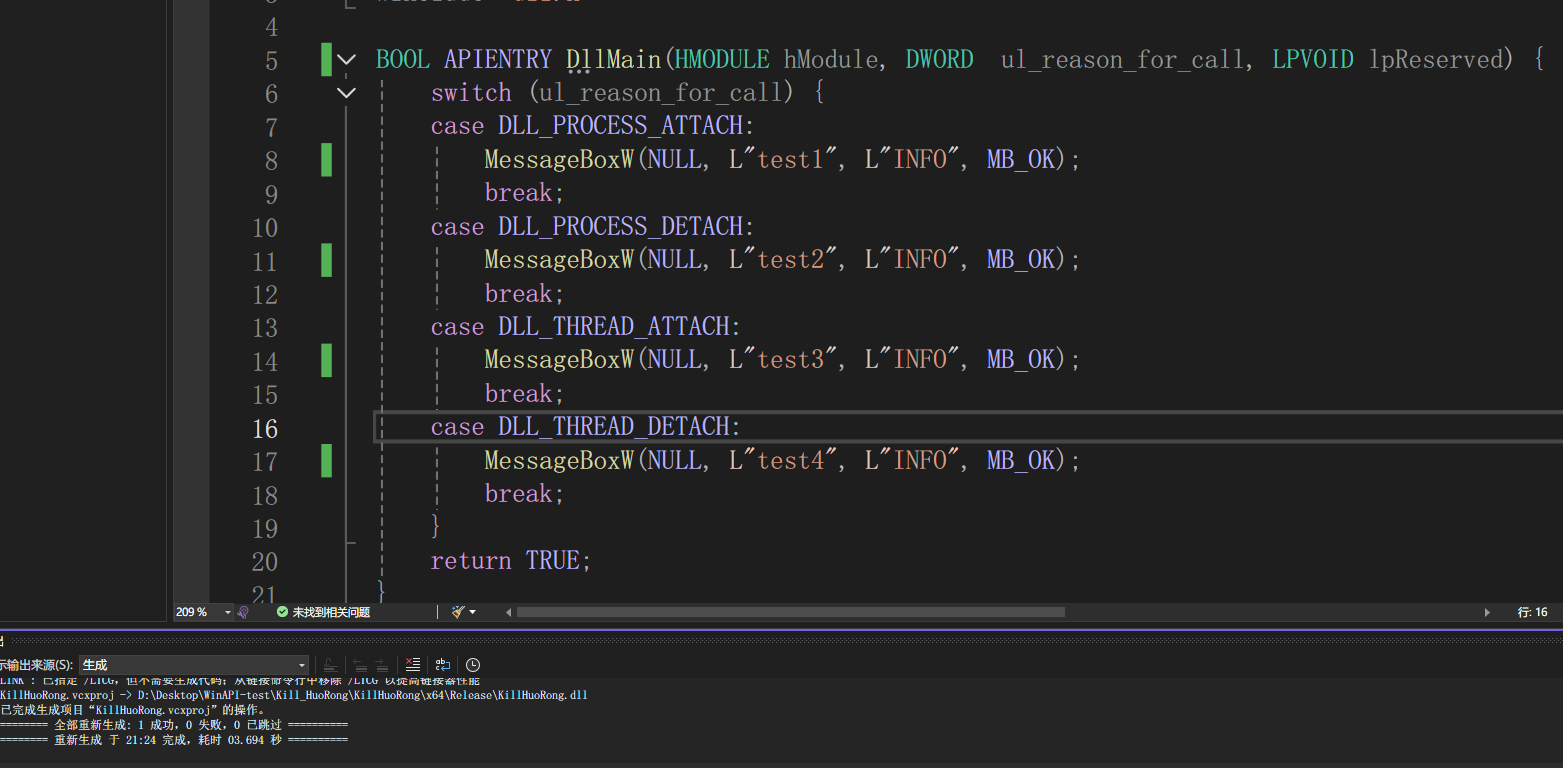Run Code Cleanup with the broom icon

(x=458, y=611)
